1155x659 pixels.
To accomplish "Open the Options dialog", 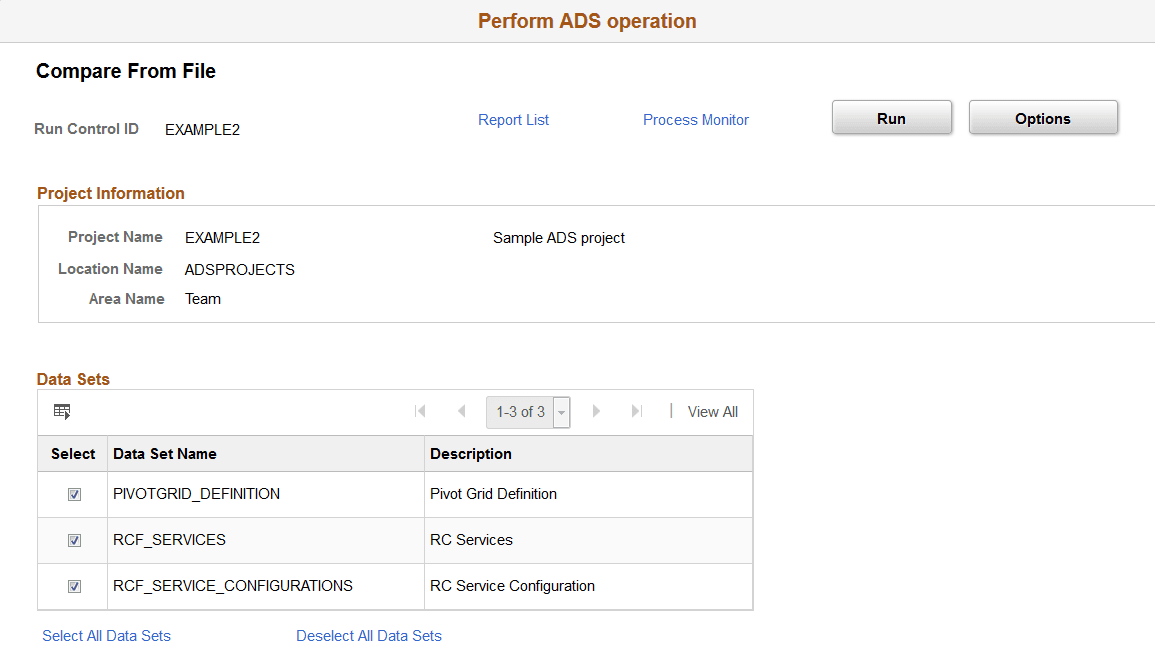I will point(1042,117).
